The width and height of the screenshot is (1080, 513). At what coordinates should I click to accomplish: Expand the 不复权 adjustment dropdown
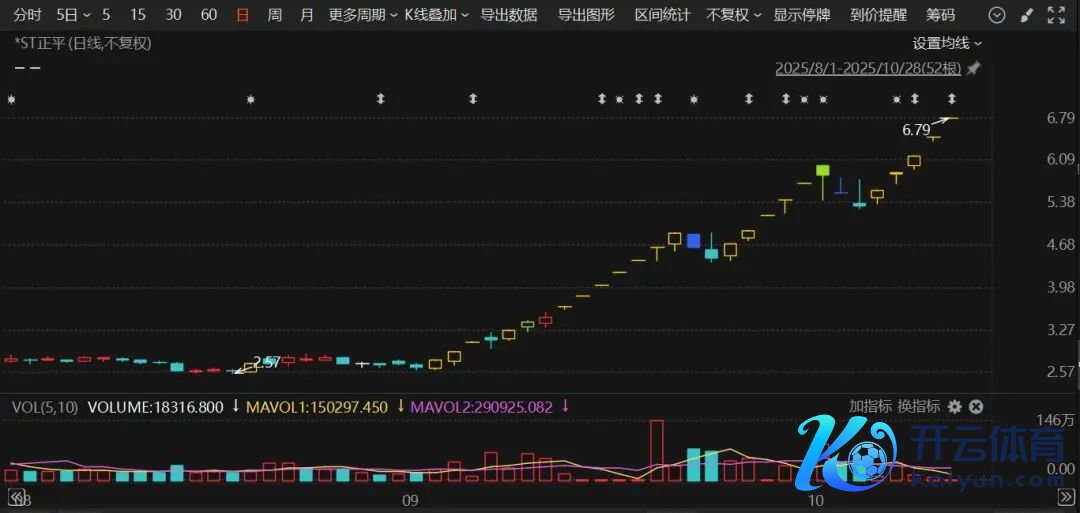click(x=733, y=15)
